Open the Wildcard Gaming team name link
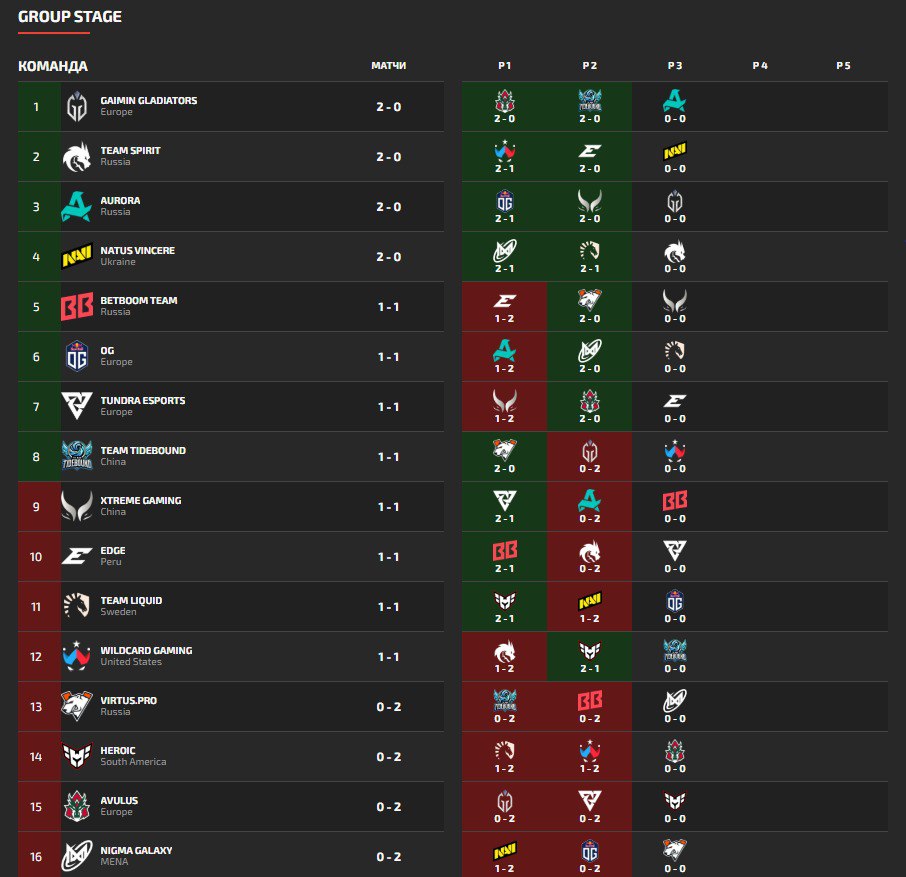 pos(146,651)
